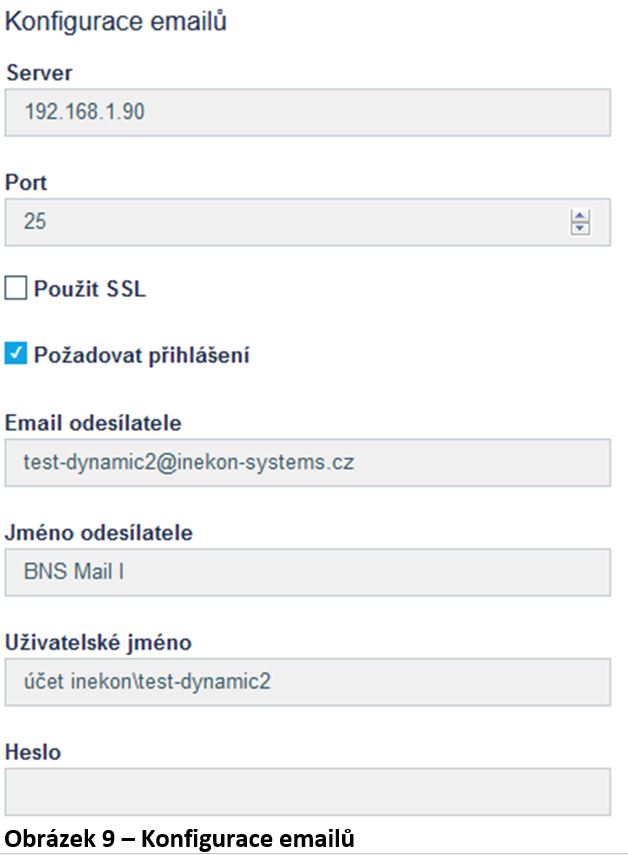Focus the Uživatelské jméno input field
Image resolution: width=628 pixels, height=855 pixels.
(307, 683)
